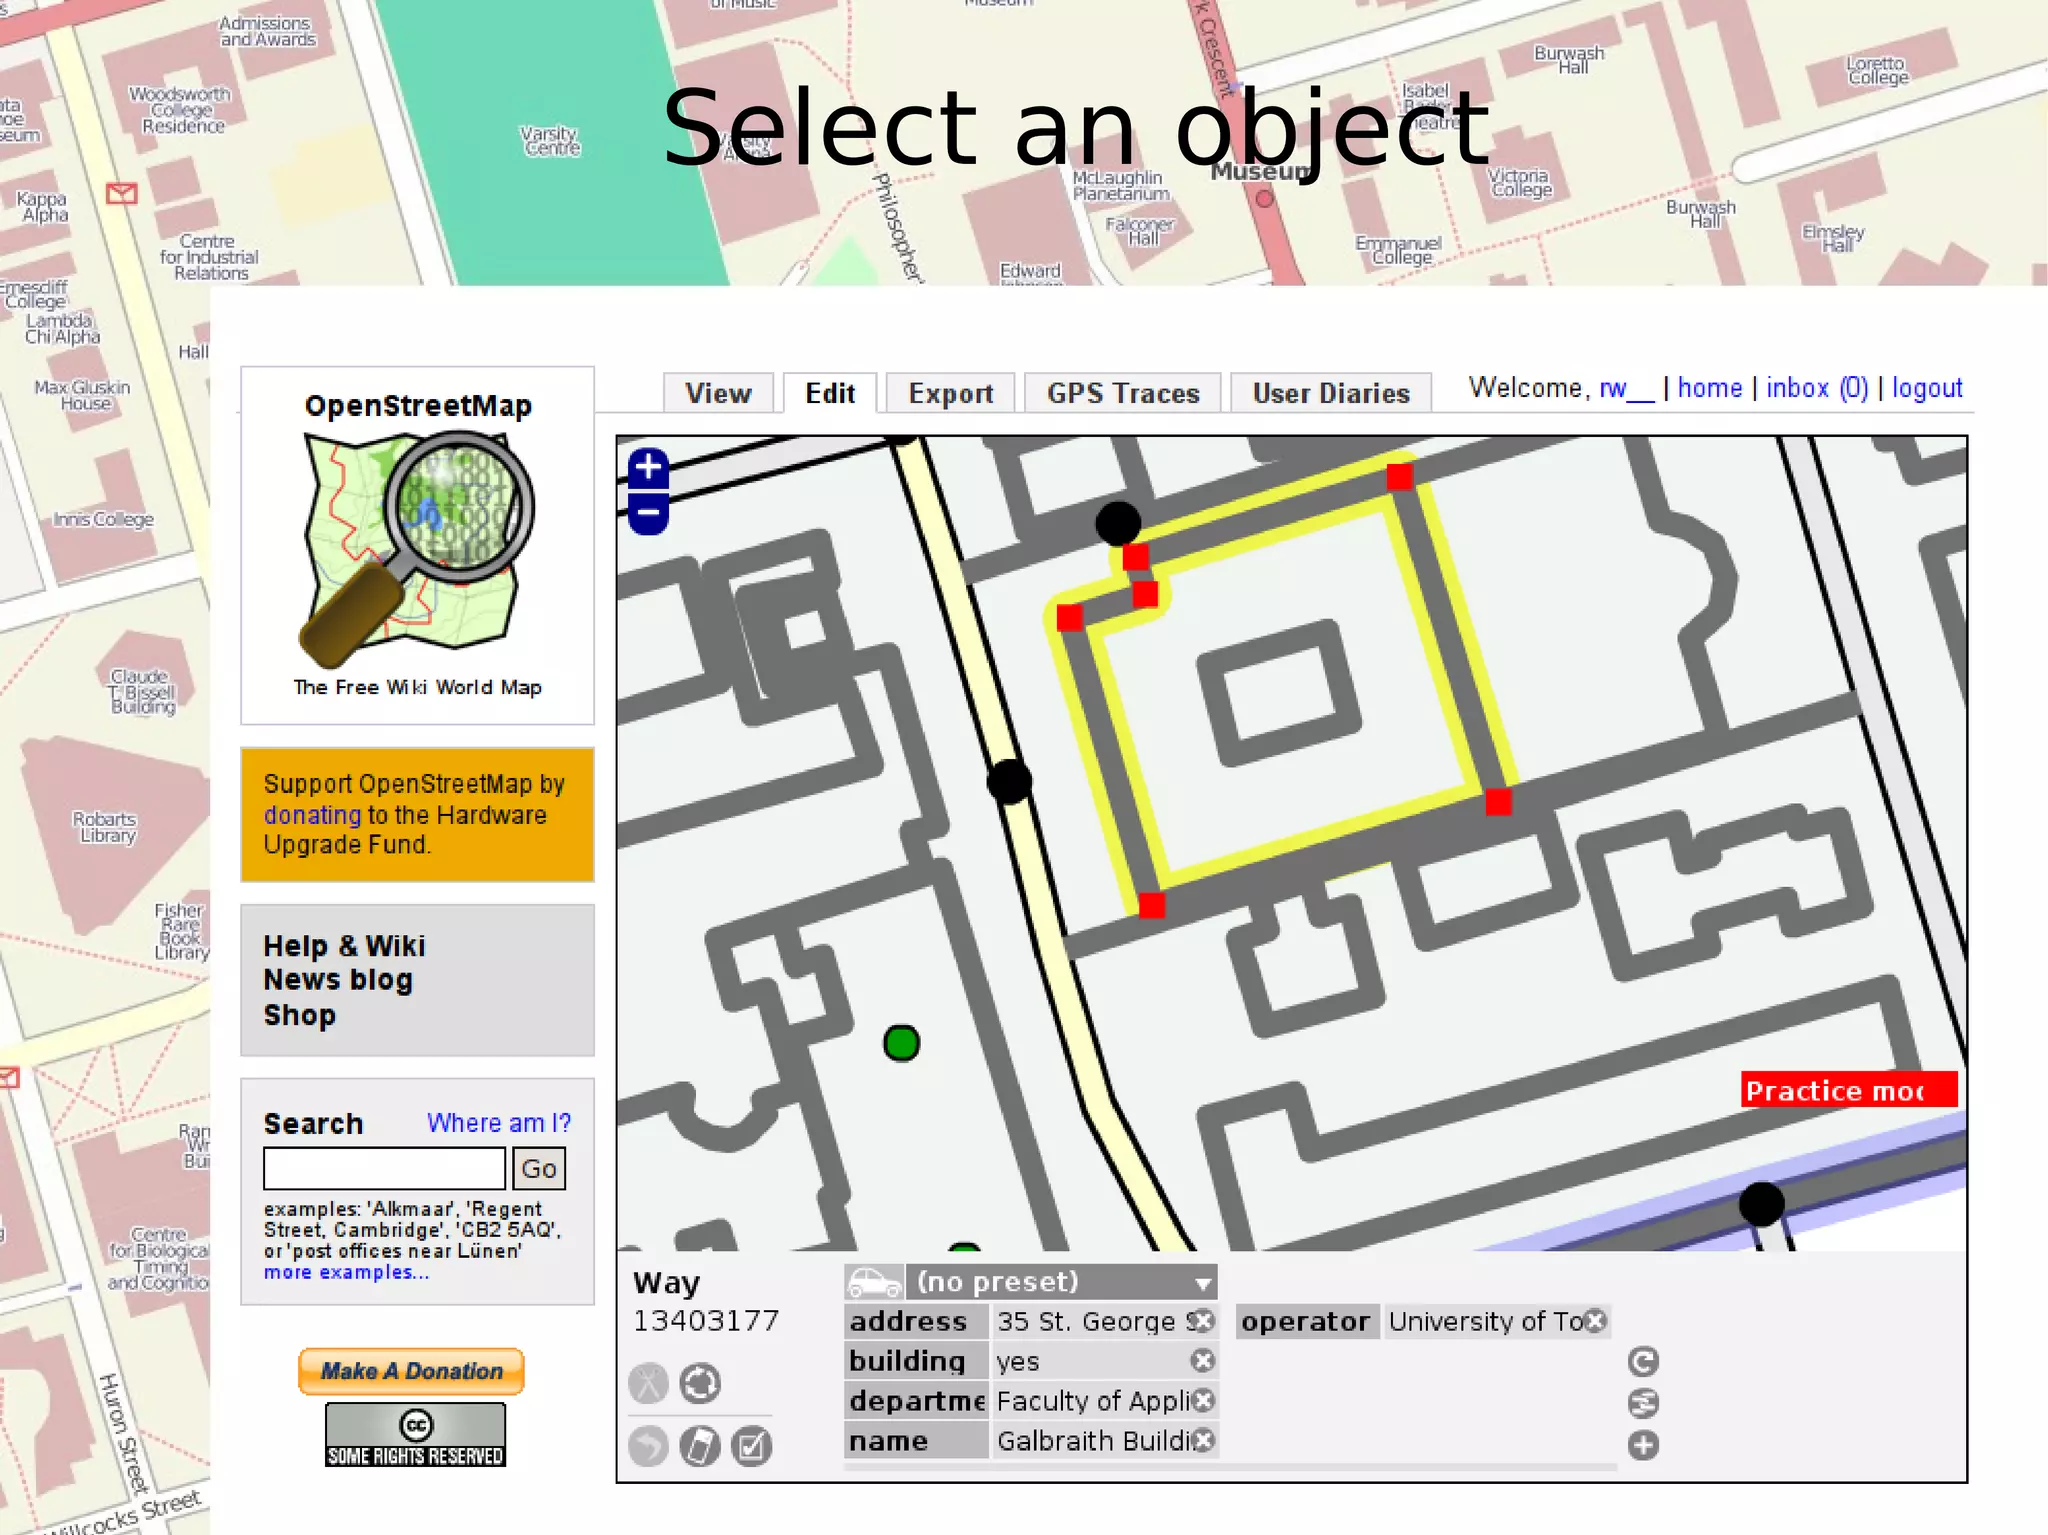Click the add new tag plus icon
The image size is (2048, 1535).
click(1643, 1445)
